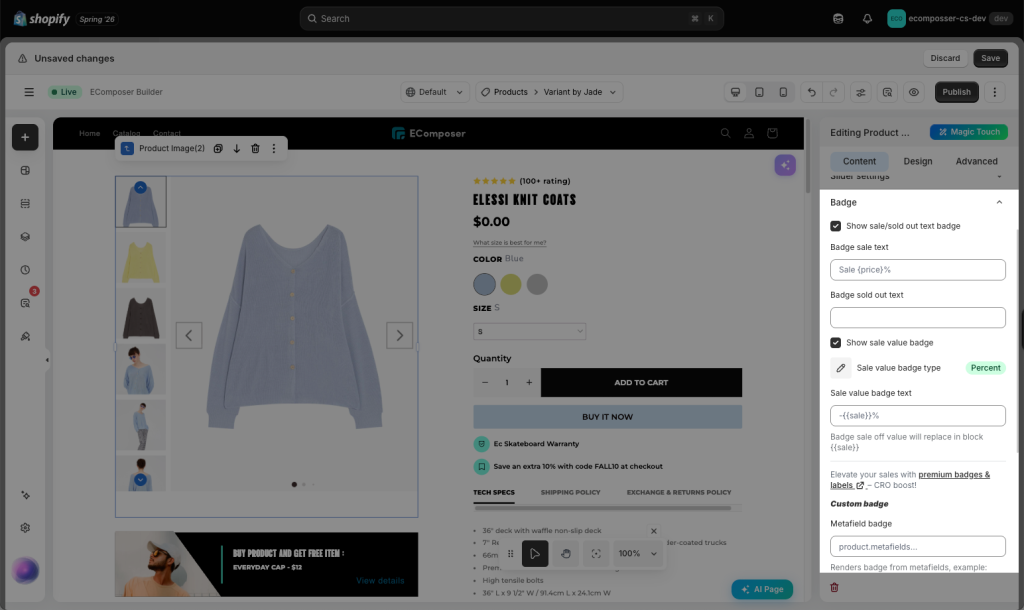The height and width of the screenshot is (610, 1024).
Task: Open Shopify notifications bell
Action: [867, 19]
